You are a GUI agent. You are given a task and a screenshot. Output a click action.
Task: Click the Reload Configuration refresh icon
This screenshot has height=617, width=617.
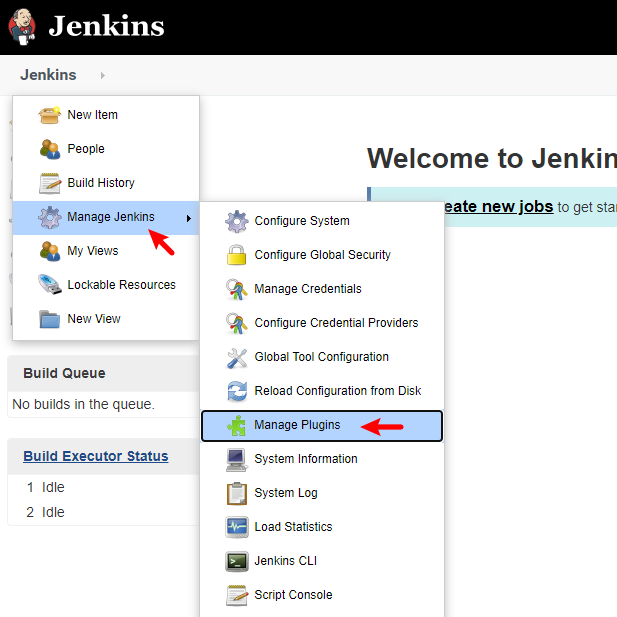(x=236, y=391)
